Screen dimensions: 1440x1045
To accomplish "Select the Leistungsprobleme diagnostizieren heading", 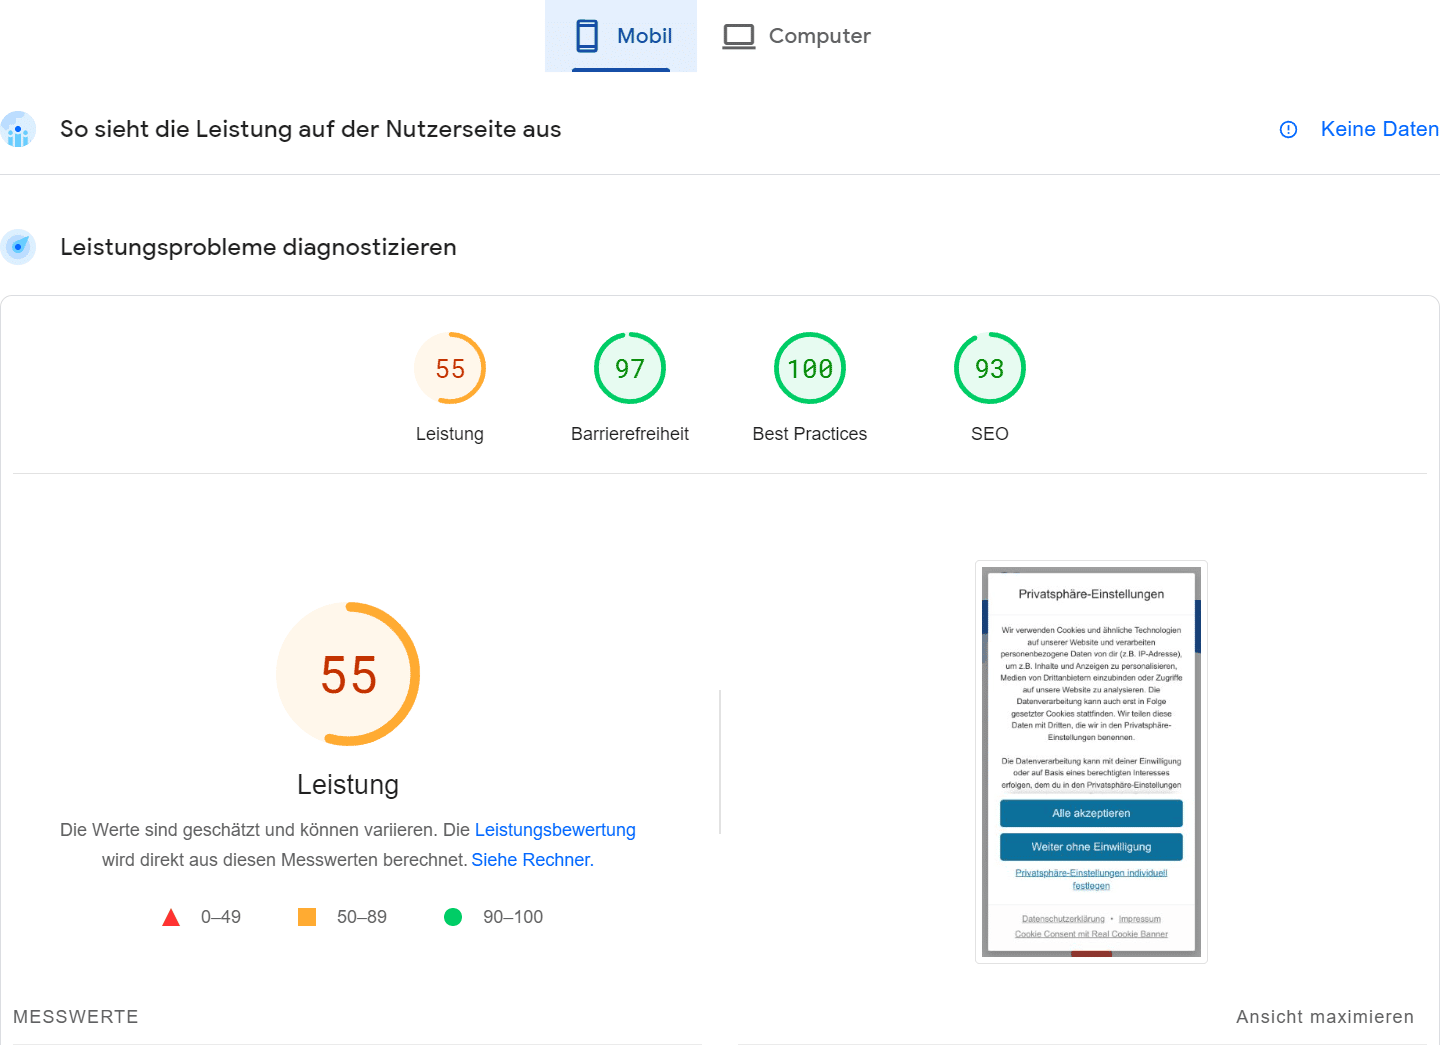I will point(258,247).
